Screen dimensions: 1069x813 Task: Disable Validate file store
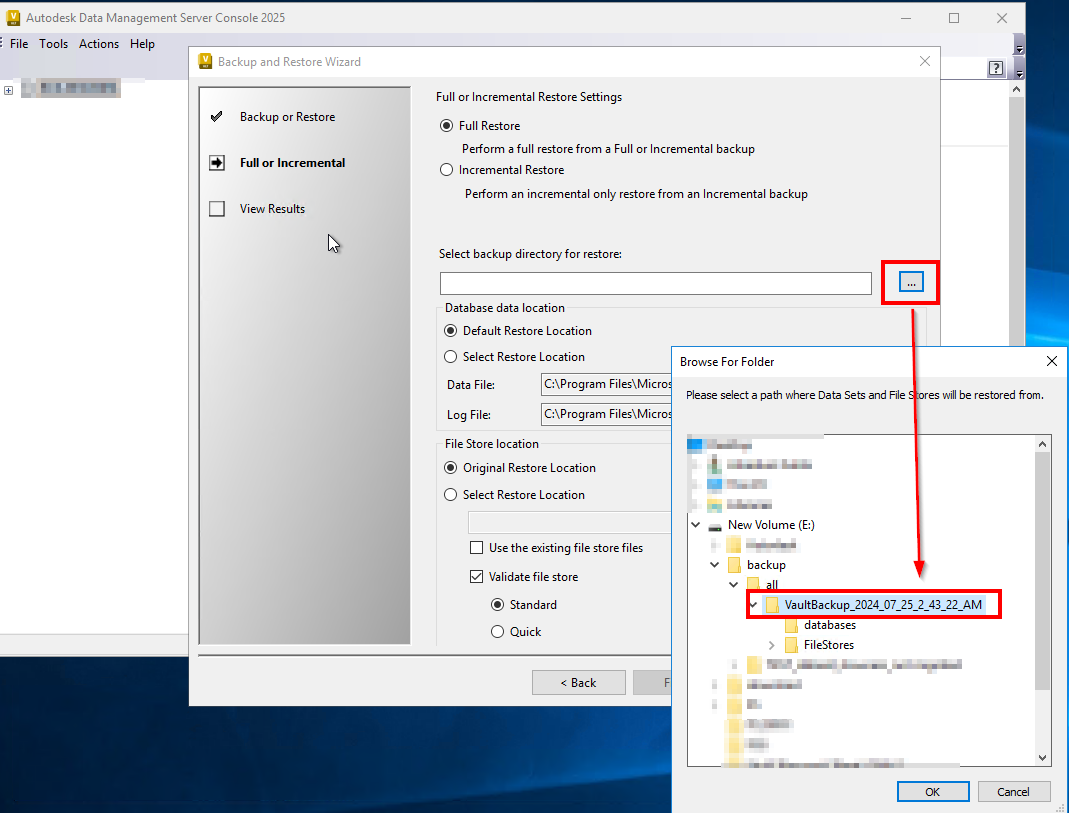coord(477,576)
